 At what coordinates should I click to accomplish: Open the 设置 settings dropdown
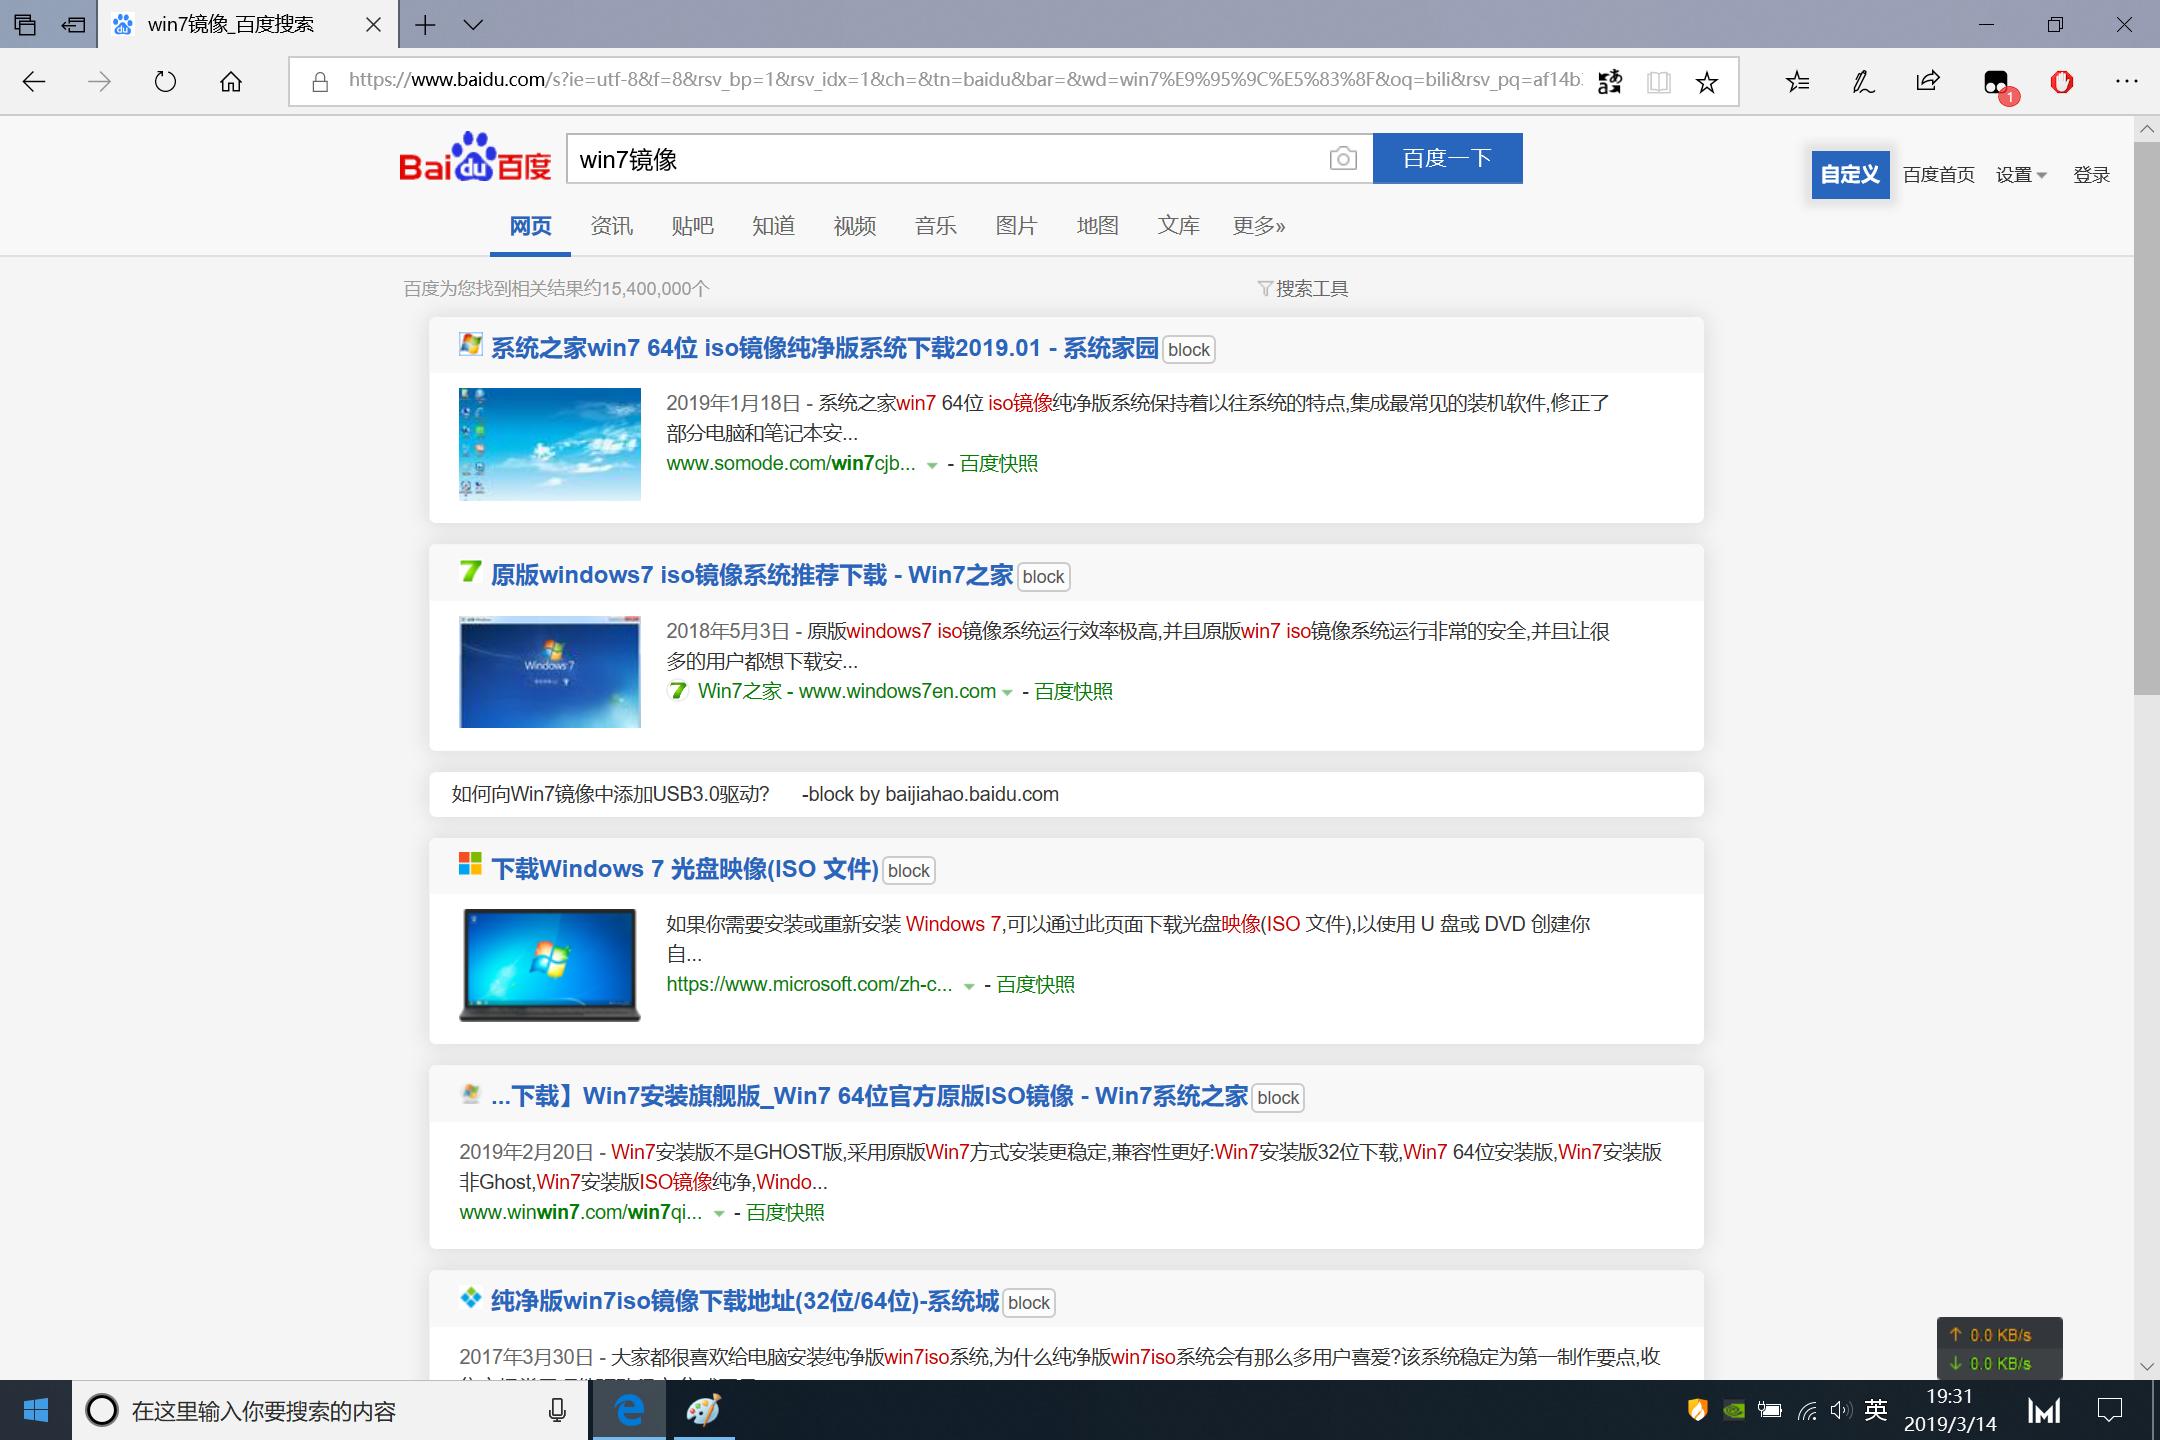(x=2021, y=174)
